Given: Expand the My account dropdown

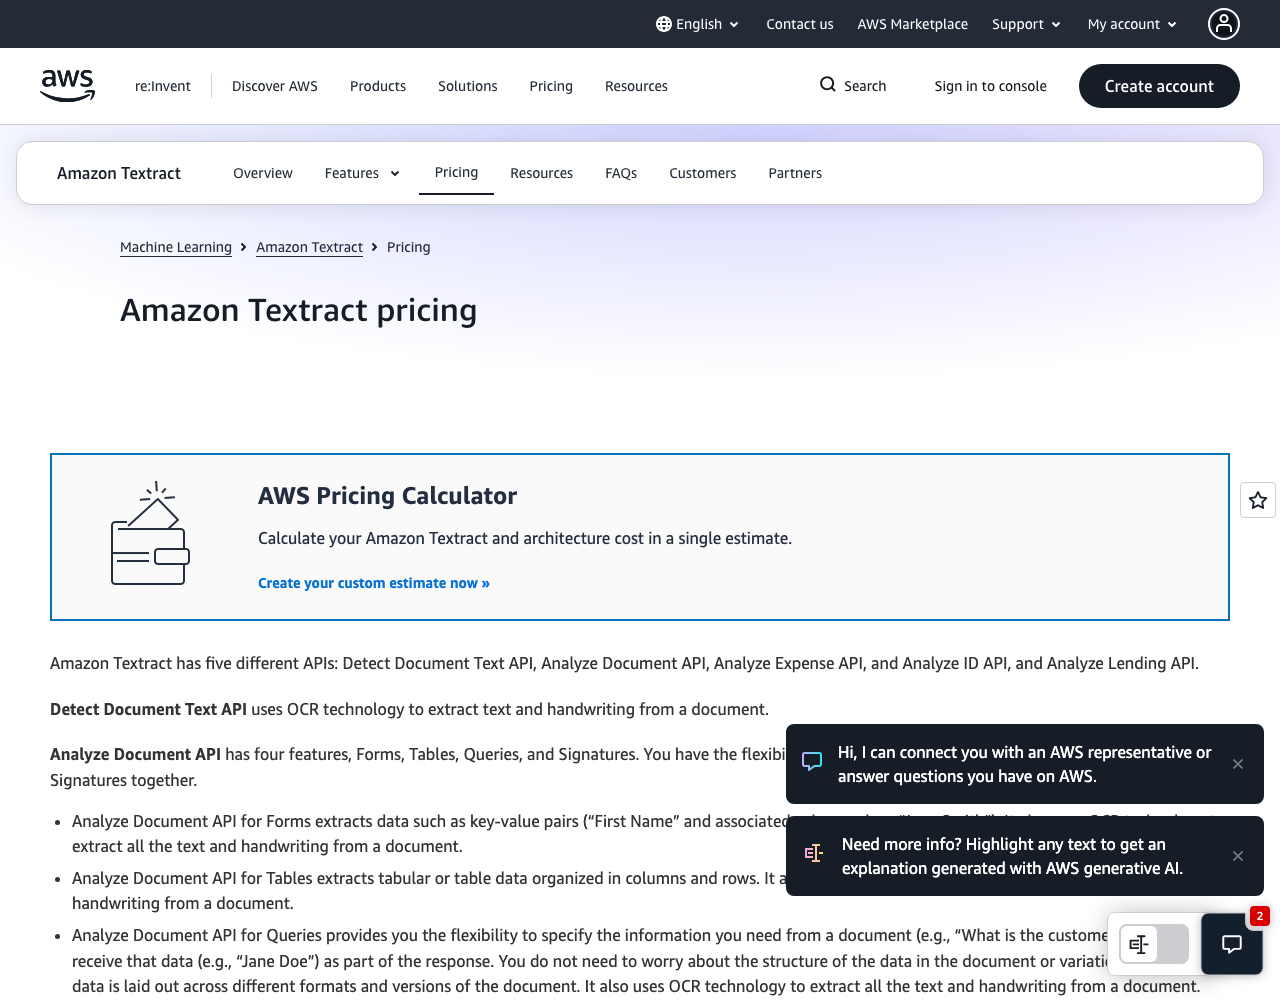Looking at the screenshot, I should click(1133, 24).
